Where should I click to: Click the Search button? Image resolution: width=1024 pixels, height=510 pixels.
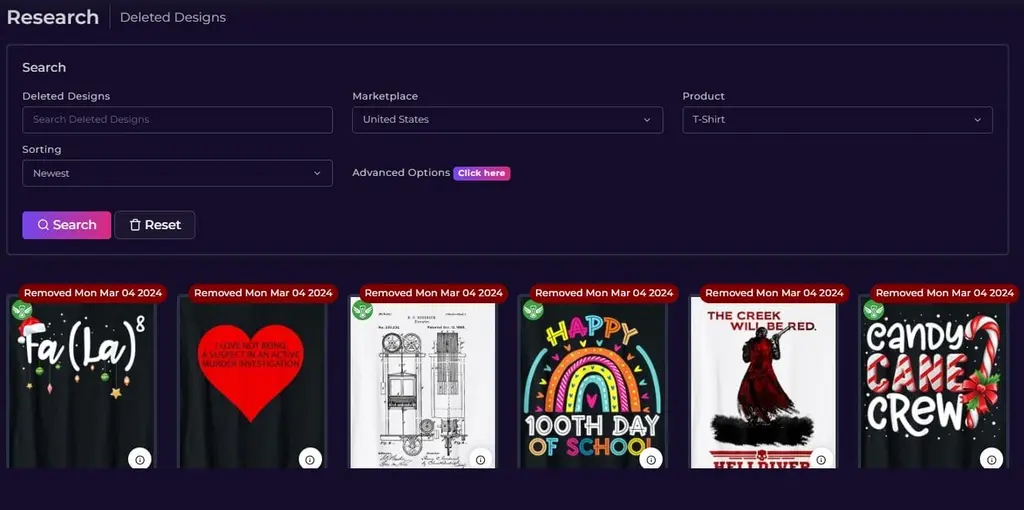click(67, 225)
